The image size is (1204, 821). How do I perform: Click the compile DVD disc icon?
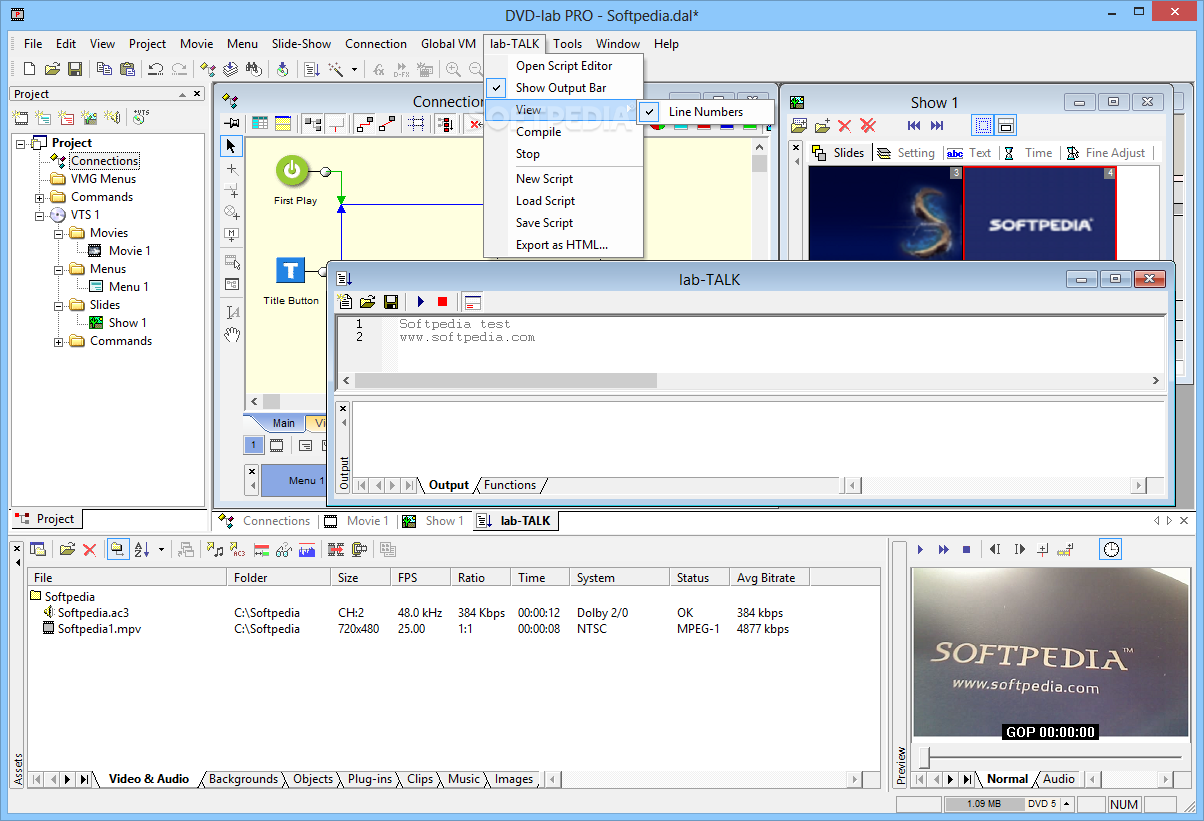coord(283,69)
